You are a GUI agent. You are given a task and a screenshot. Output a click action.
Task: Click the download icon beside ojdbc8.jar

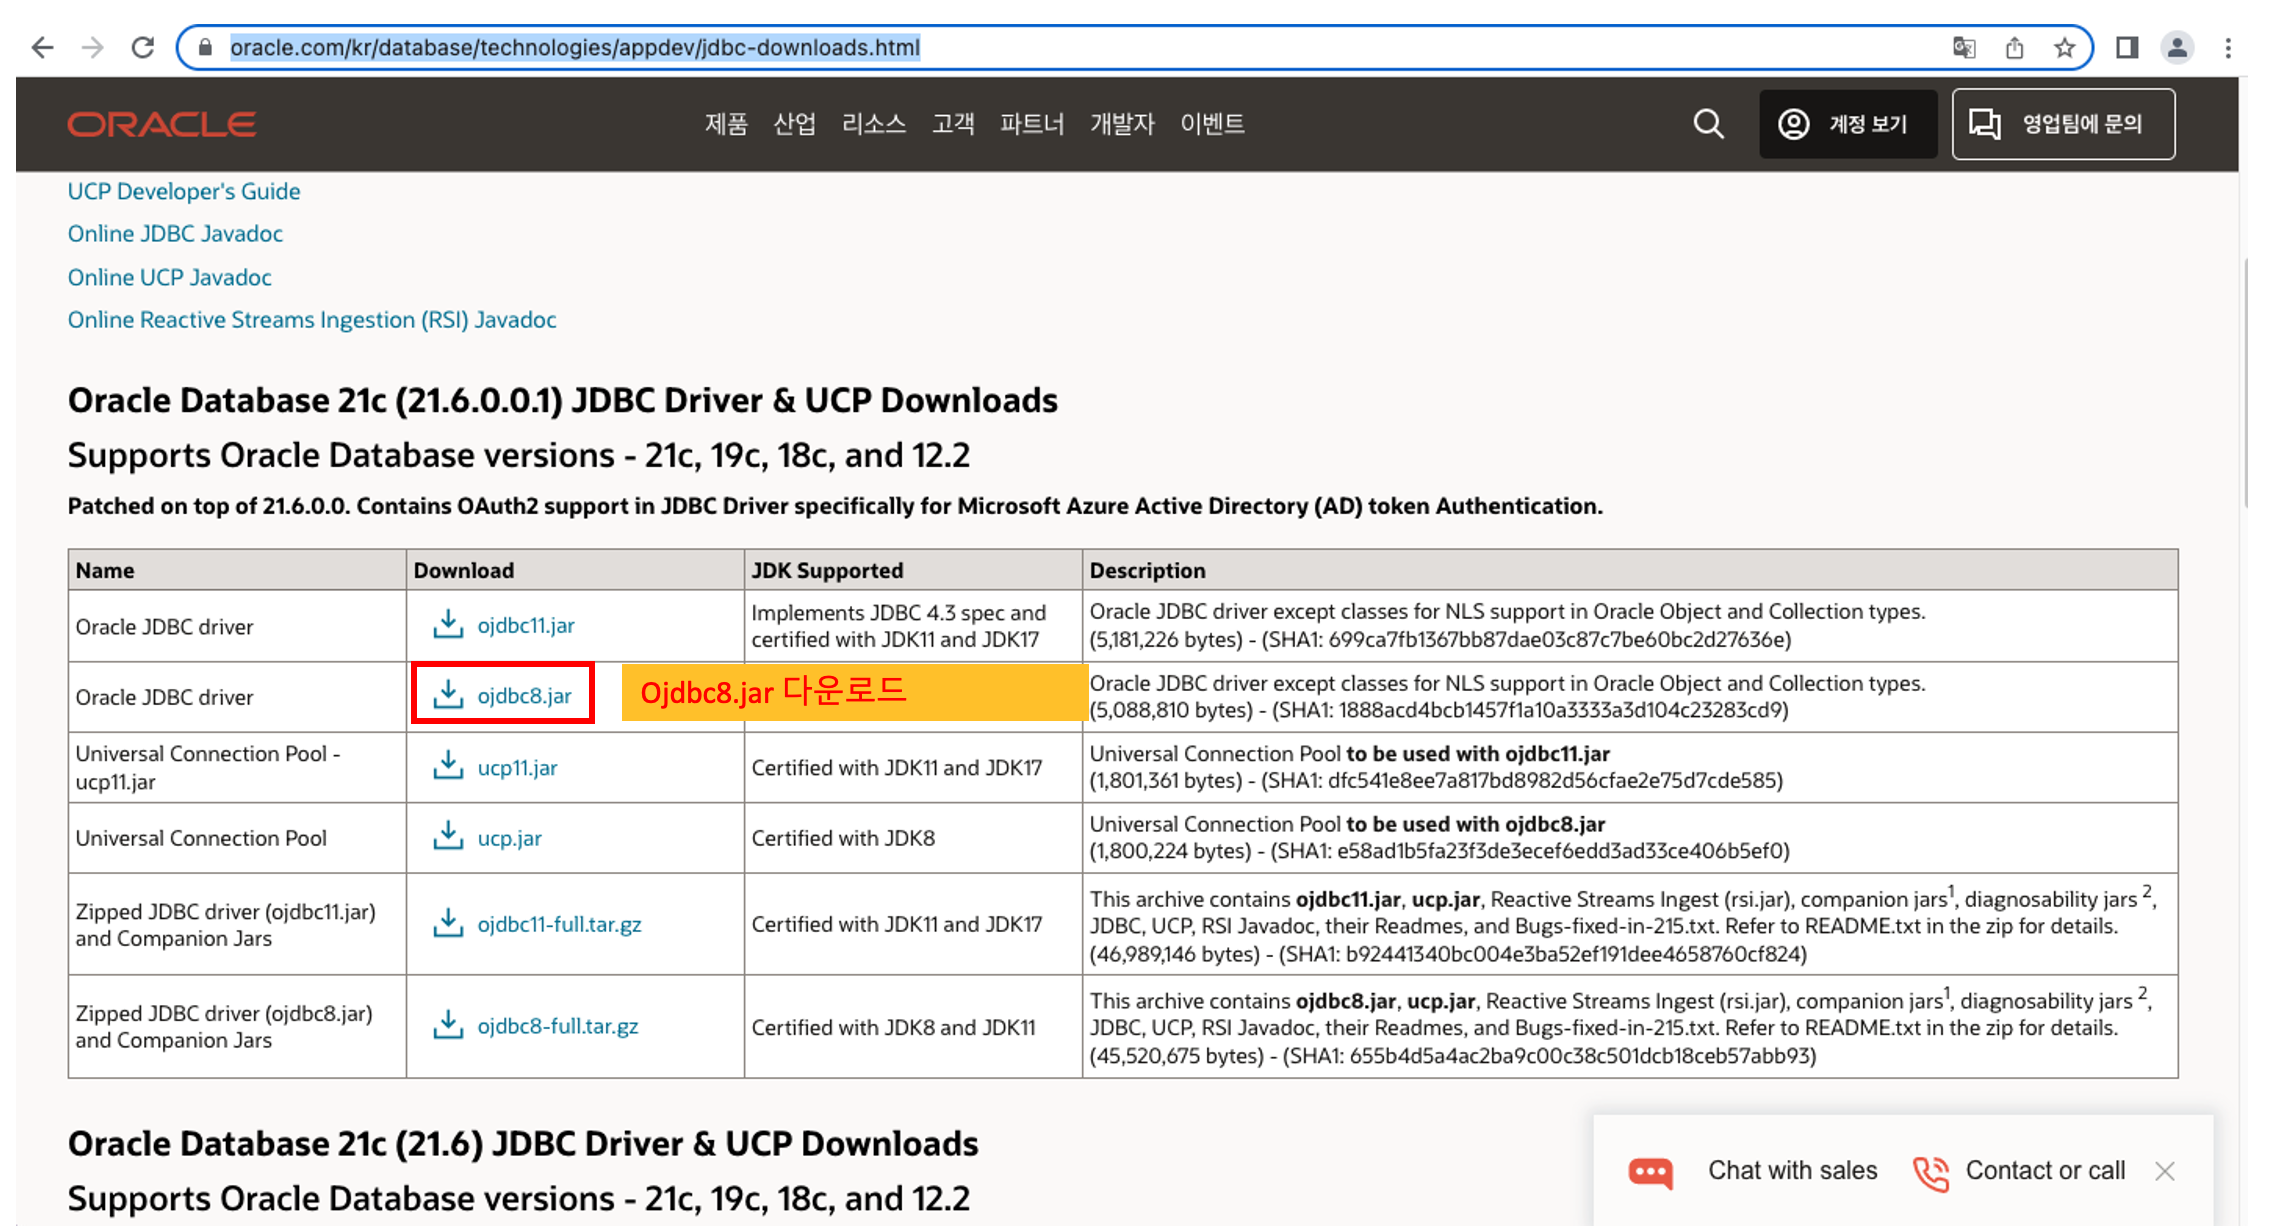[447, 694]
